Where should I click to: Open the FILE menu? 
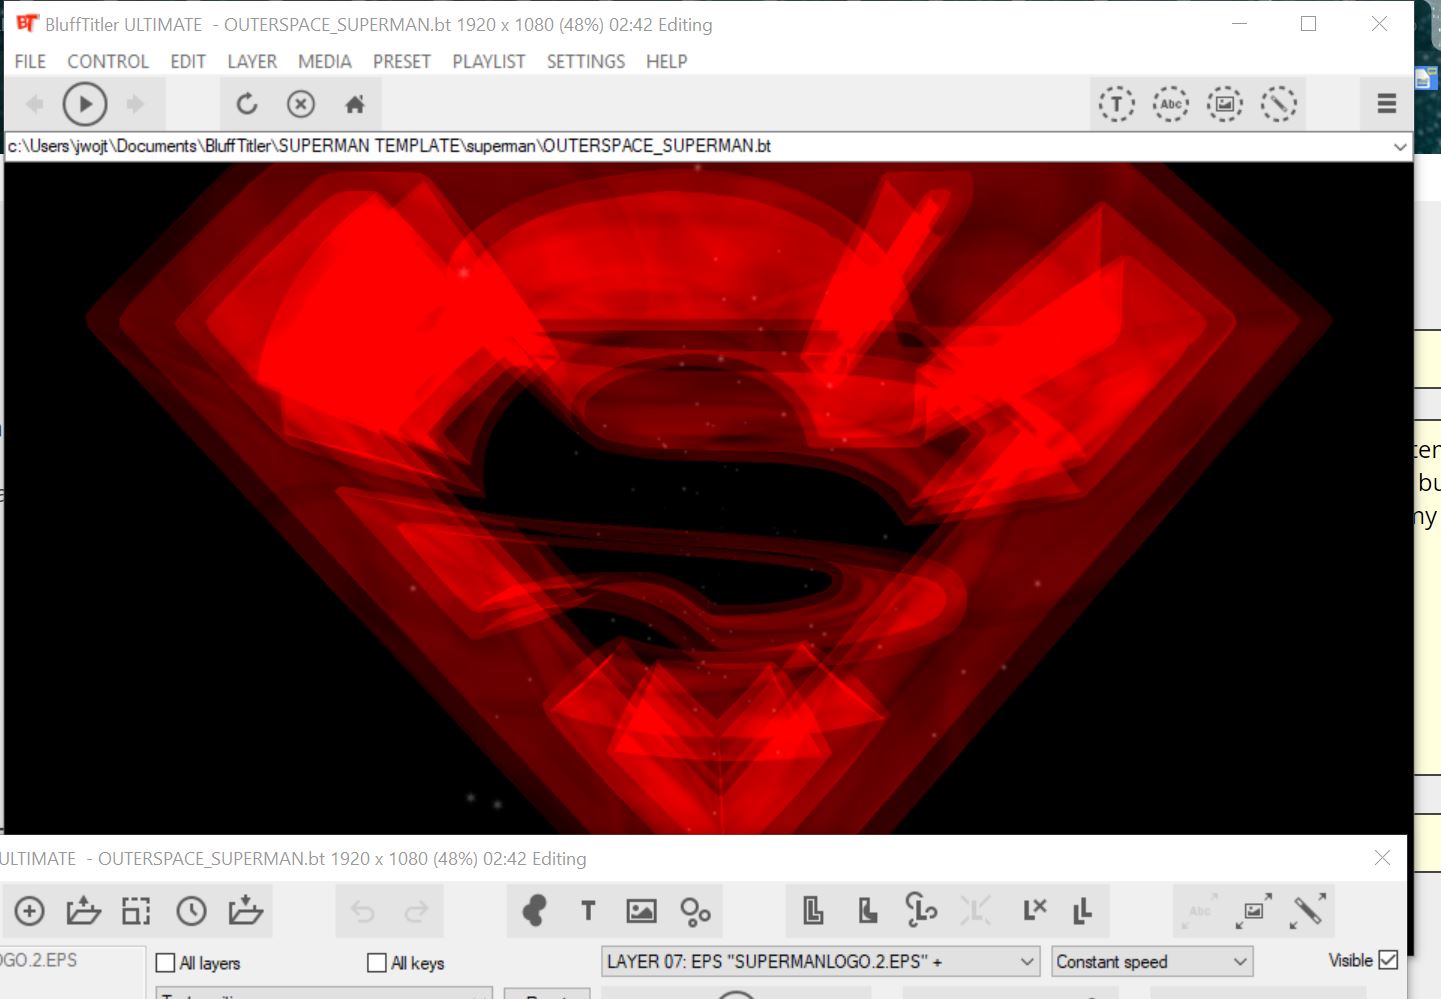tap(30, 62)
